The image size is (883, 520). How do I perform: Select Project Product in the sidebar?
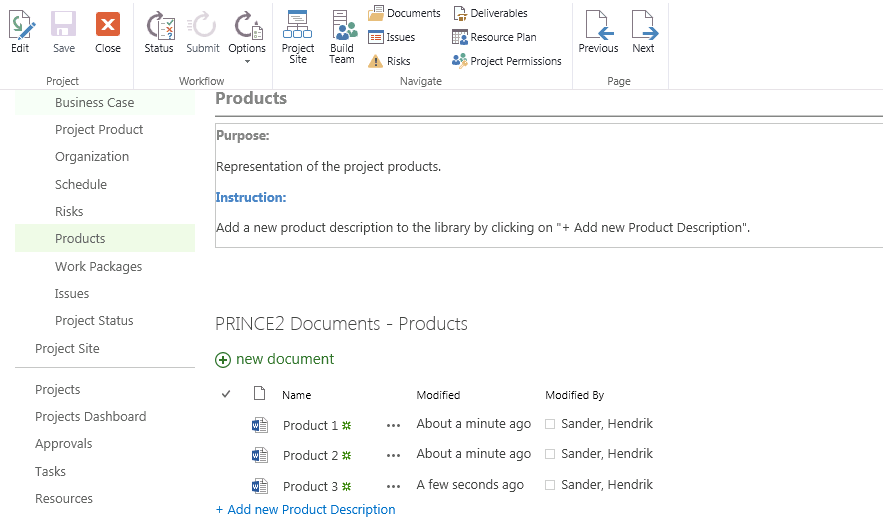point(99,130)
